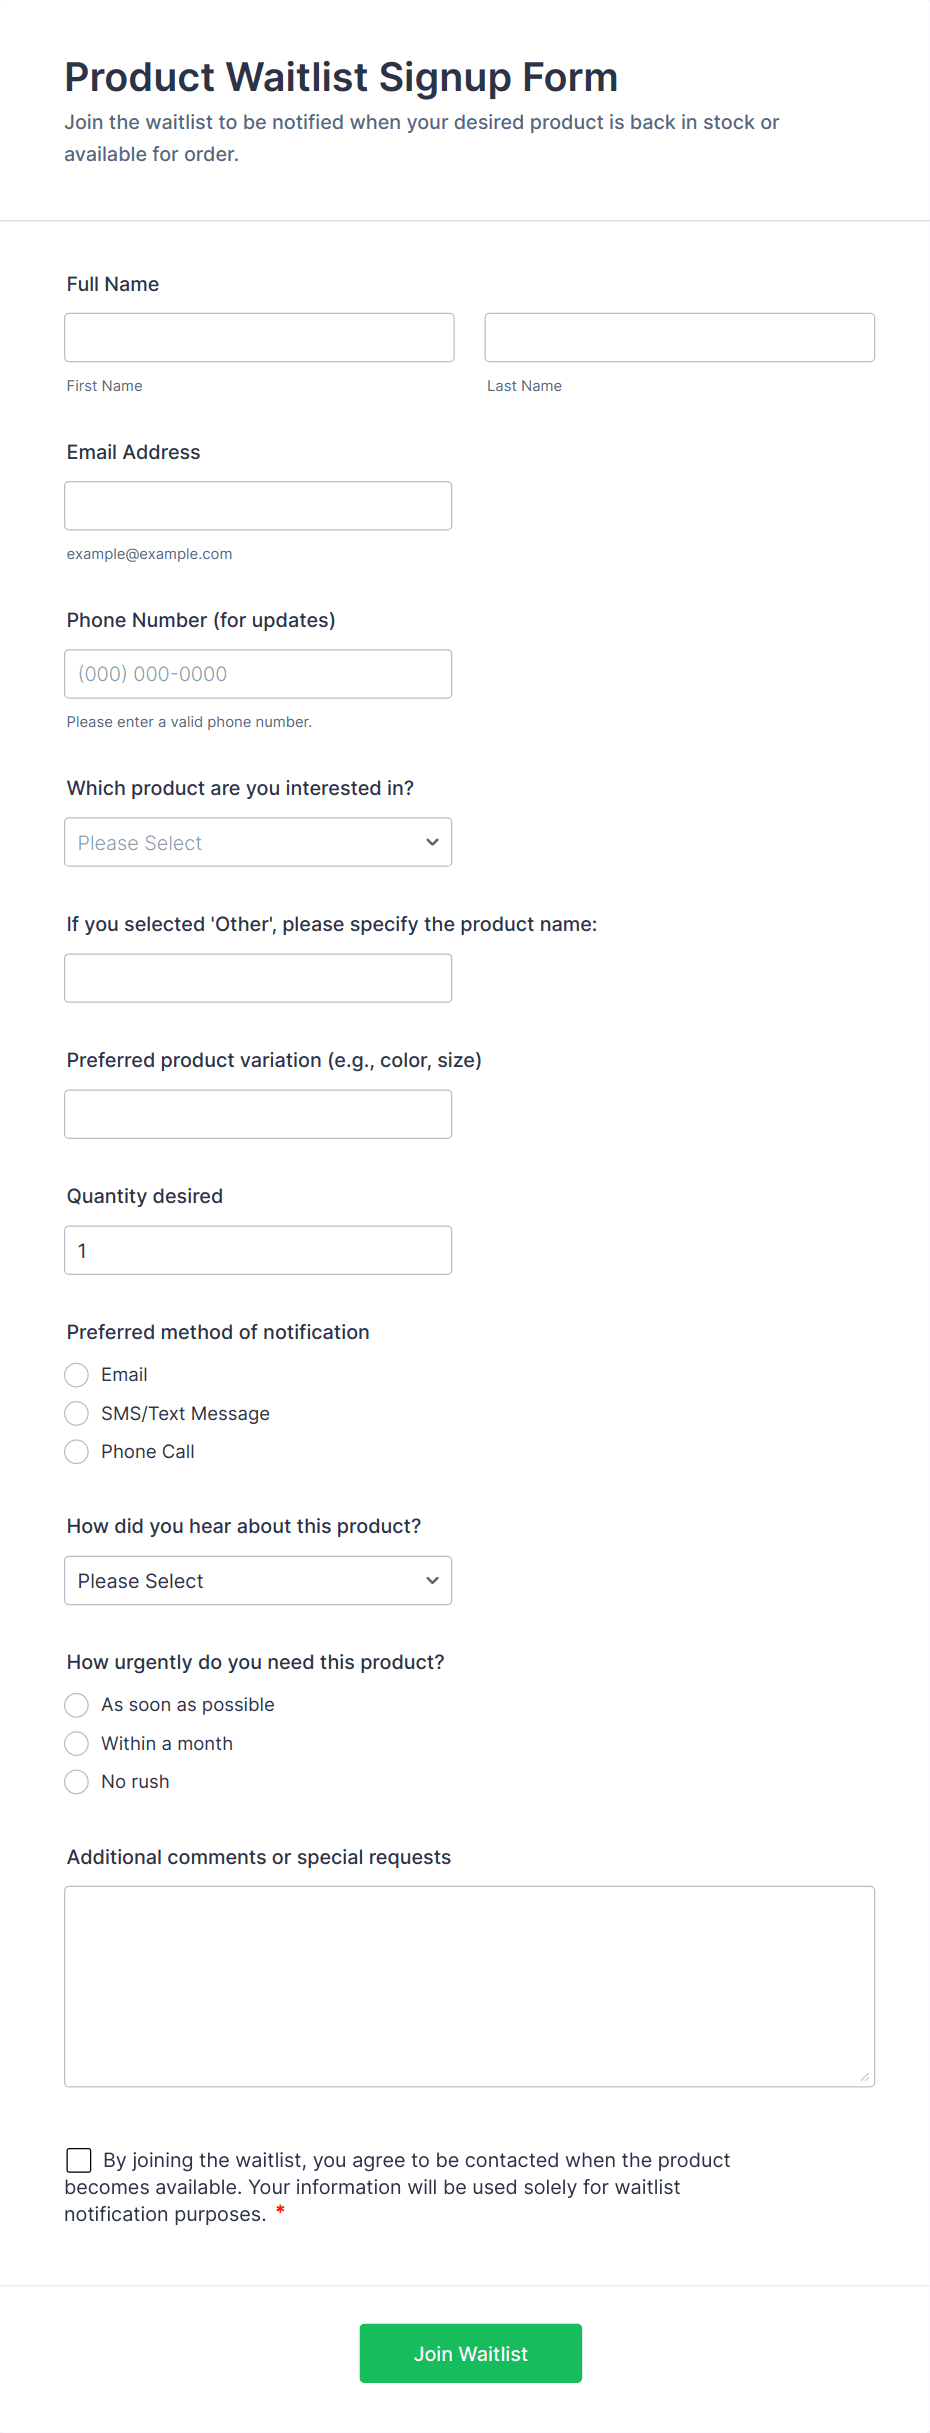This screenshot has width=930, height=2433.
Task: Click the preferred product variation field
Action: [x=258, y=1114]
